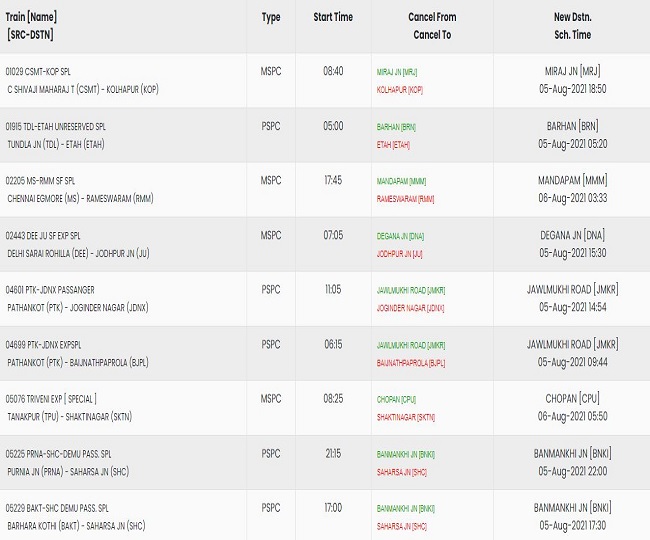Click green MIRAJ JN [MRJ] cancel-from station
This screenshot has width=650, height=540.
399,73
